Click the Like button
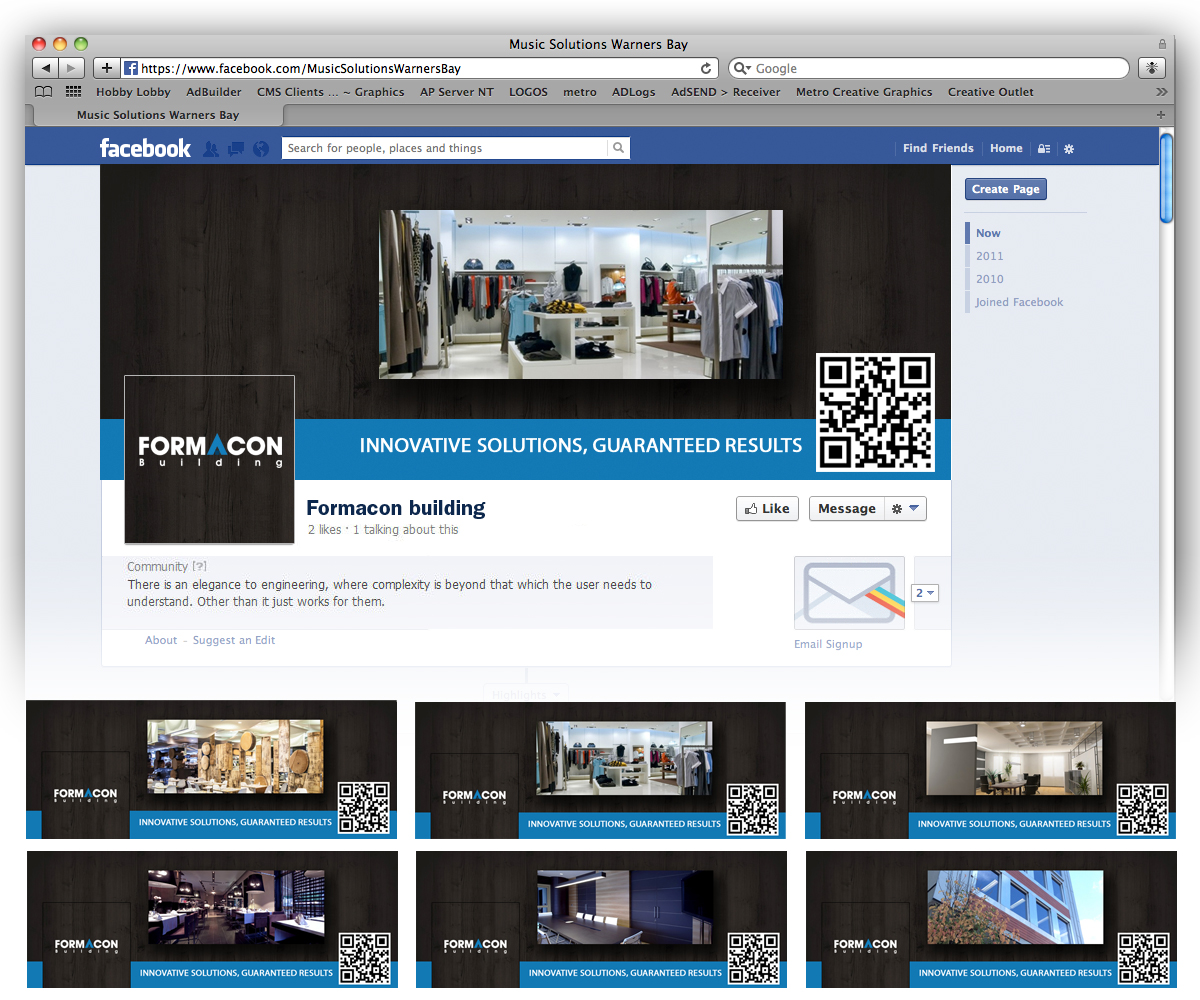 click(766, 508)
